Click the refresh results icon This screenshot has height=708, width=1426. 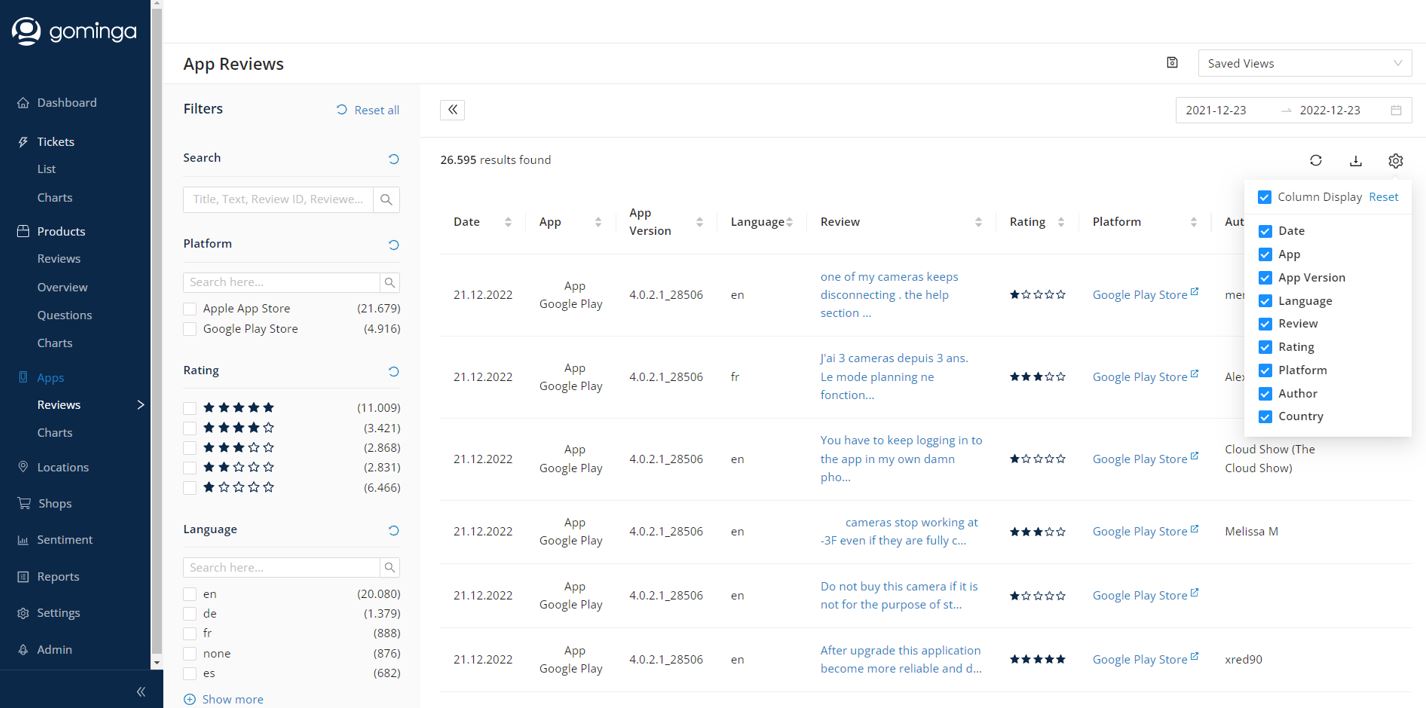1316,161
